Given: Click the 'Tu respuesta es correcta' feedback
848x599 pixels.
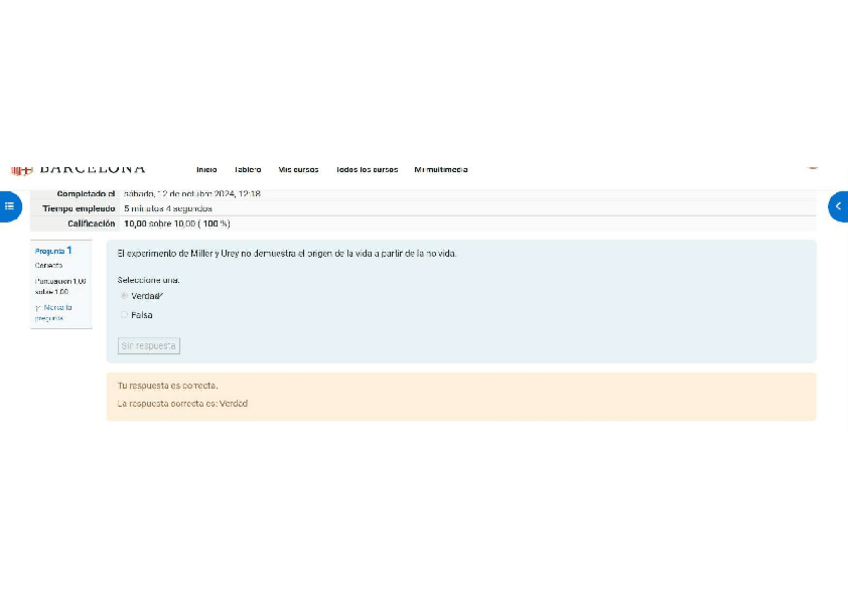Looking at the screenshot, I should pyautogui.click(x=168, y=385).
